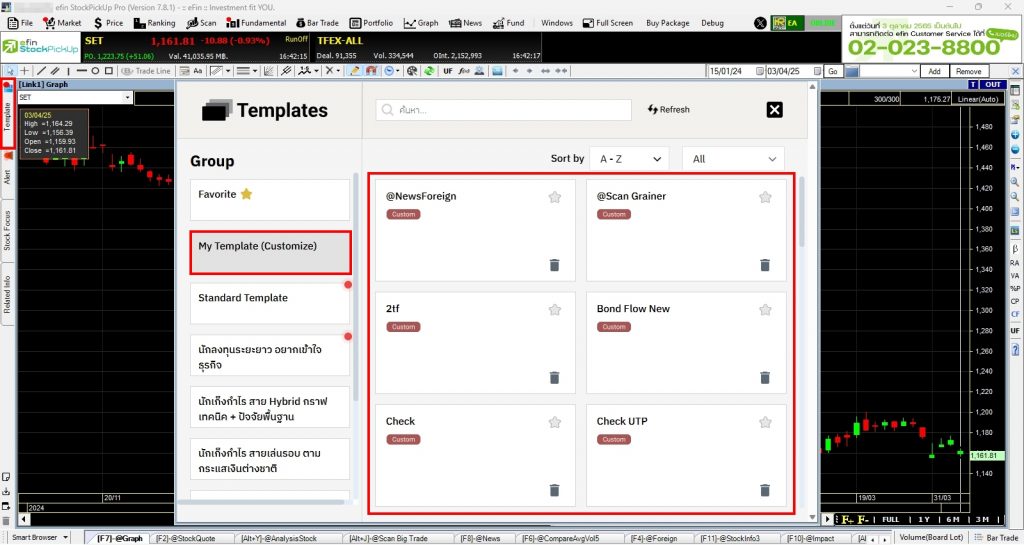Click the Go button next to dates
This screenshot has width=1024, height=545.
833,71
